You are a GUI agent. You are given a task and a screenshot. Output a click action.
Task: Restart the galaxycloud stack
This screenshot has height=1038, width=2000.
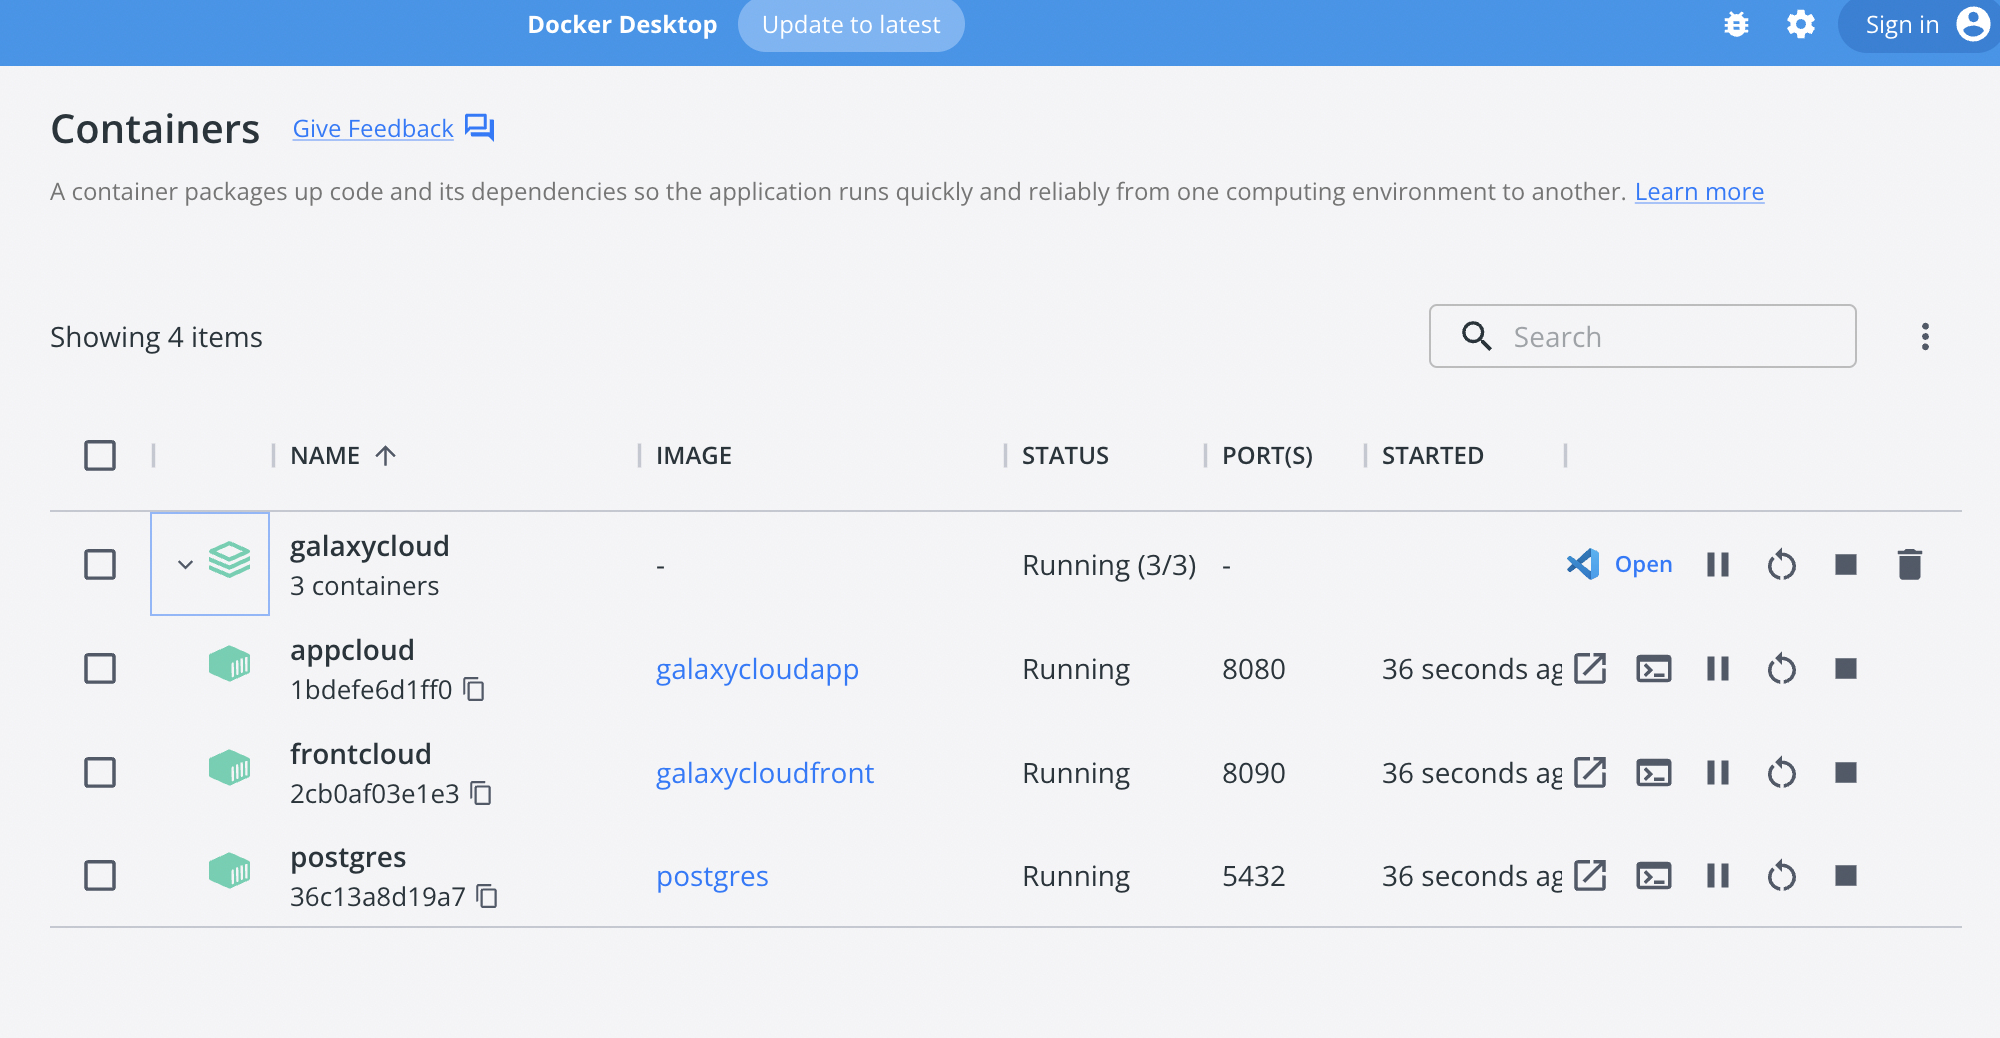tap(1782, 565)
